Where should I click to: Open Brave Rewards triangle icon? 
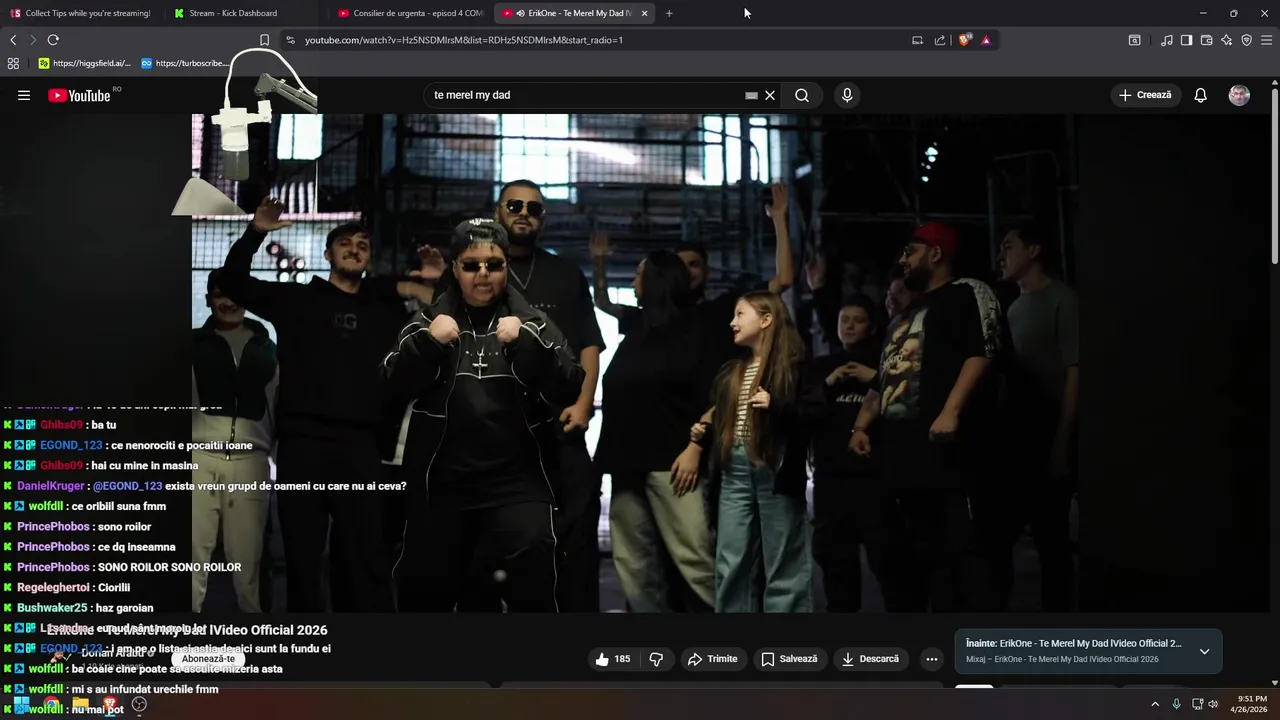[x=986, y=40]
